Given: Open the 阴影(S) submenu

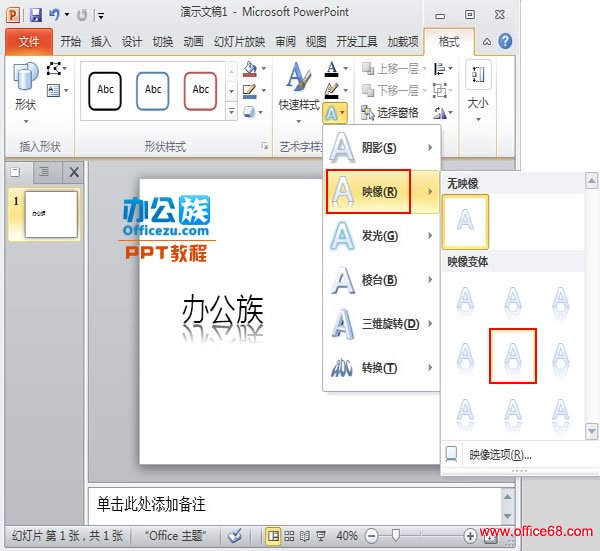Looking at the screenshot, I should pyautogui.click(x=382, y=147).
